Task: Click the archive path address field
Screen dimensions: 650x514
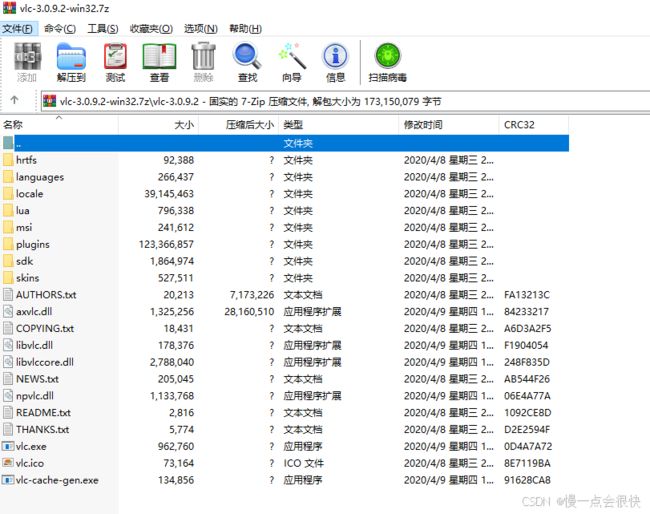Action: [345, 101]
